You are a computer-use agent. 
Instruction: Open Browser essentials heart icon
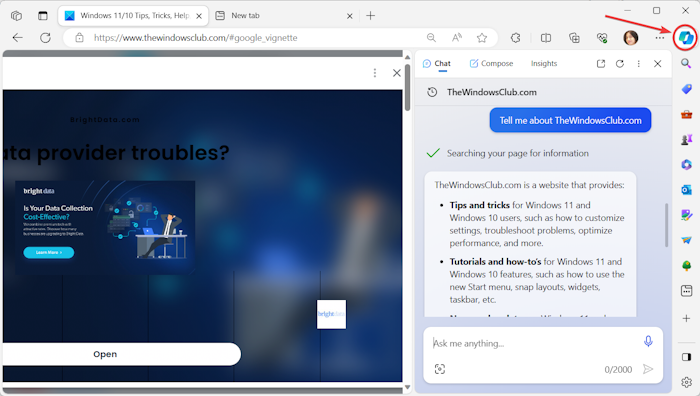click(x=602, y=38)
